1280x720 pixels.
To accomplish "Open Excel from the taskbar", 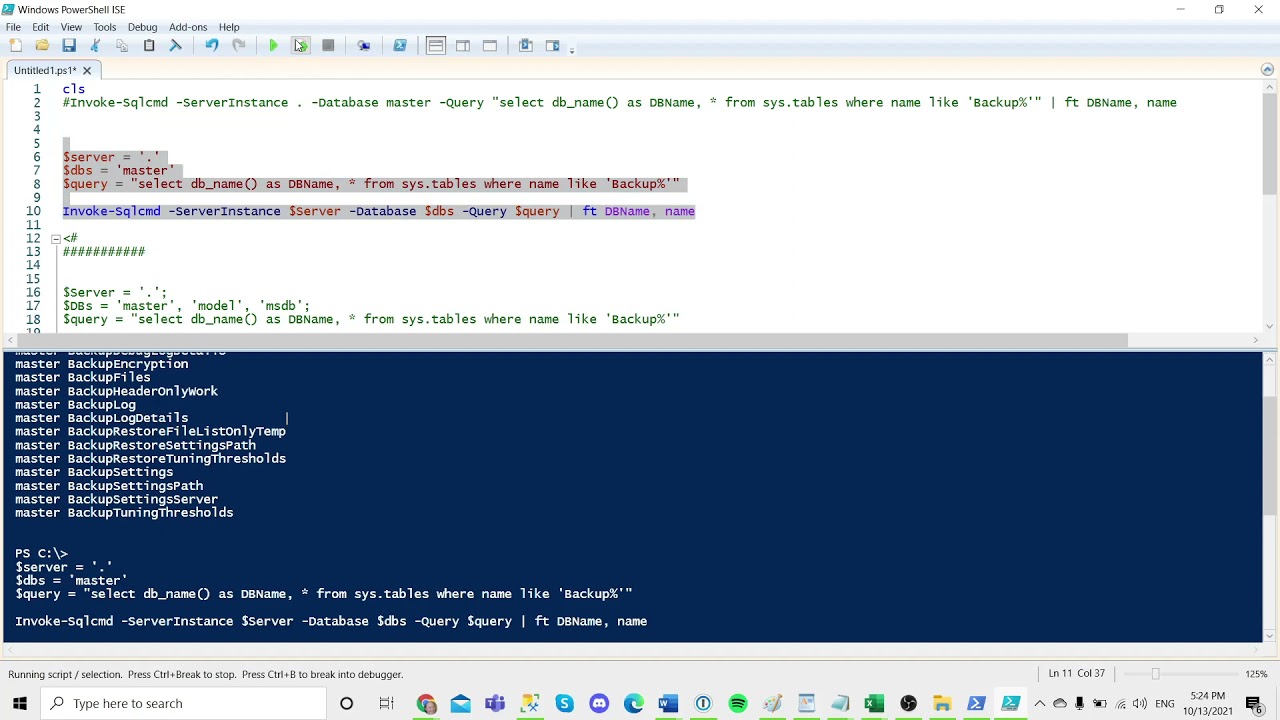I will [x=874, y=703].
